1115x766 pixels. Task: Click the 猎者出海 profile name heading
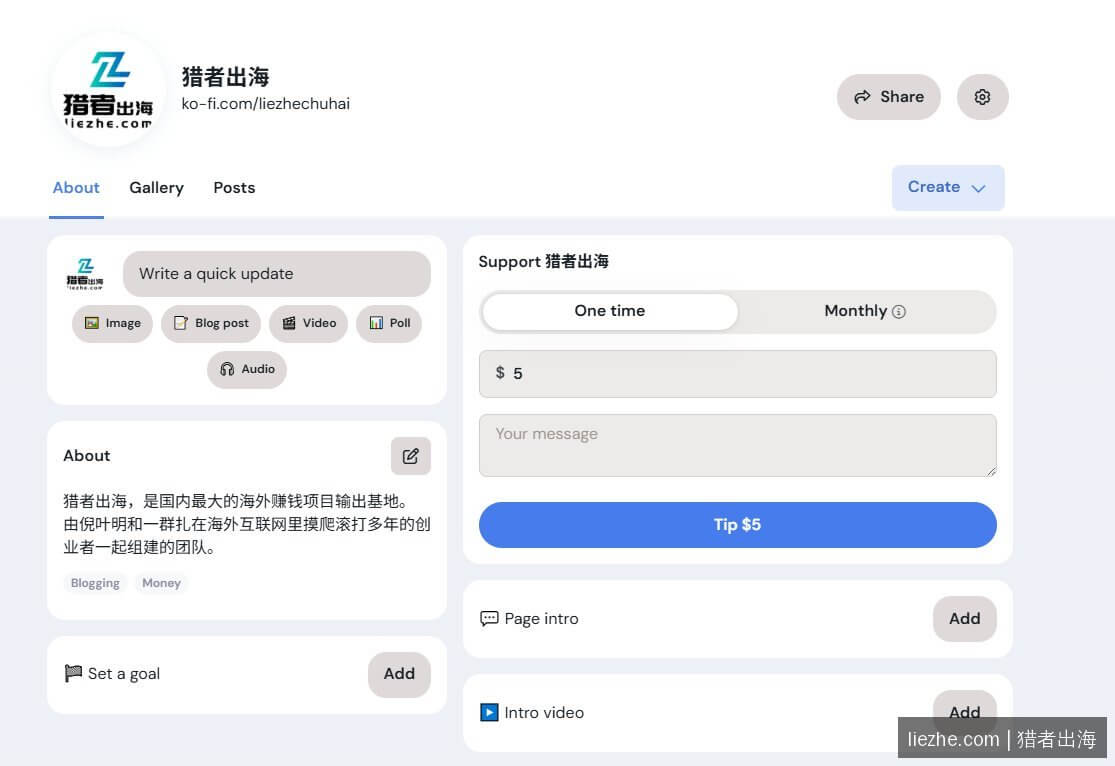click(225, 76)
